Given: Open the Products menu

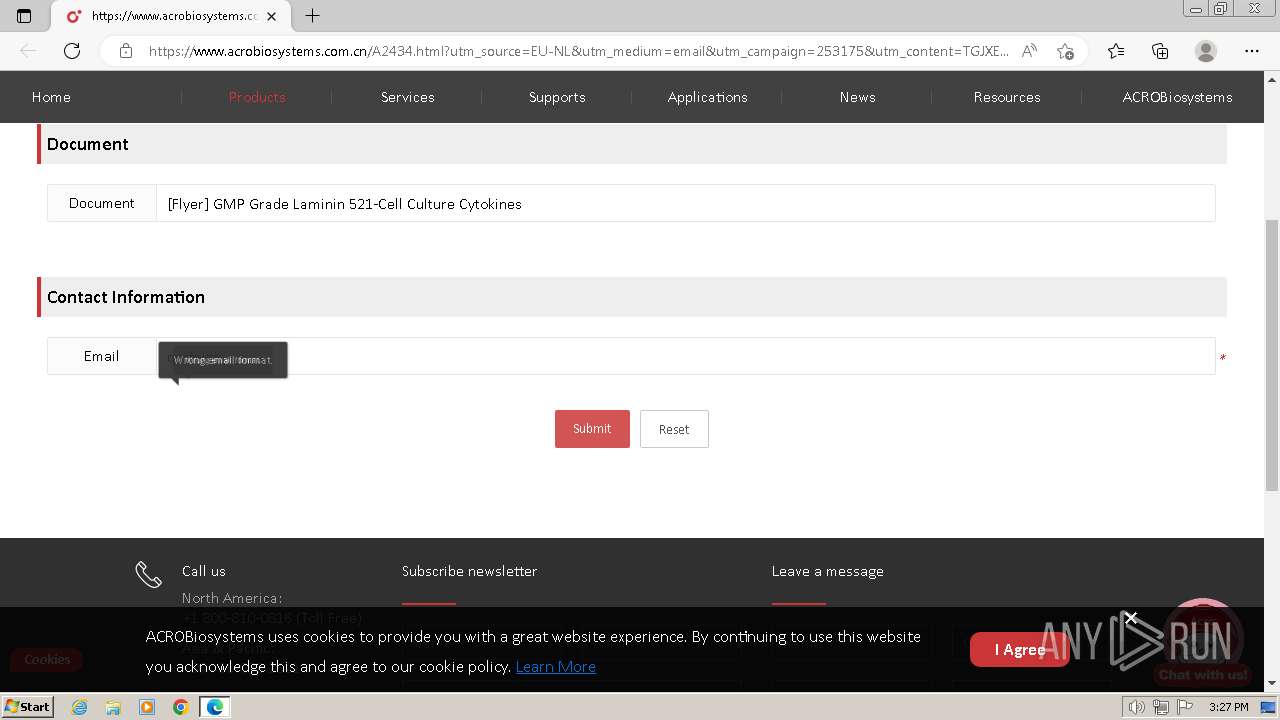Looking at the screenshot, I should [x=257, y=97].
